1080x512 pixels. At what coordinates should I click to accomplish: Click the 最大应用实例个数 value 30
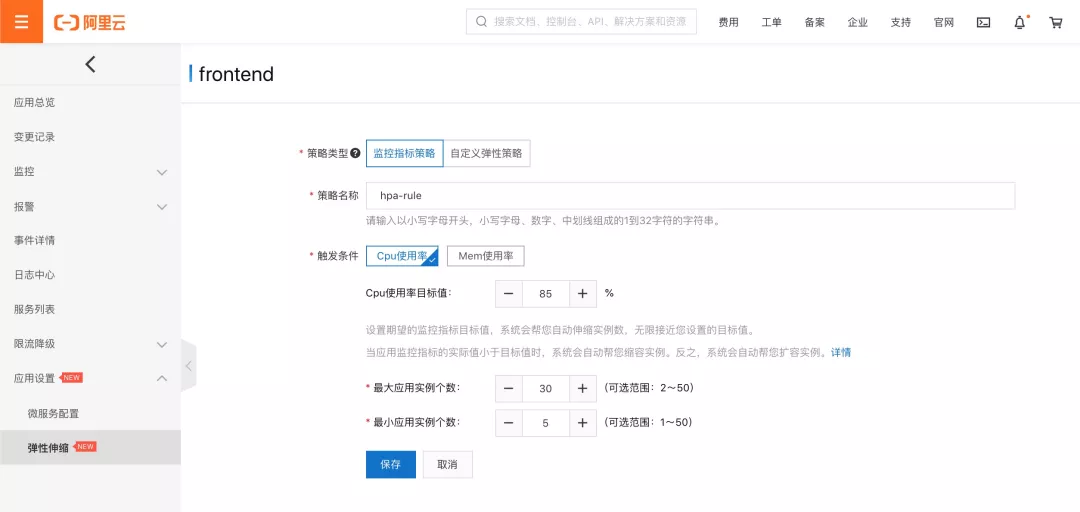tap(546, 389)
